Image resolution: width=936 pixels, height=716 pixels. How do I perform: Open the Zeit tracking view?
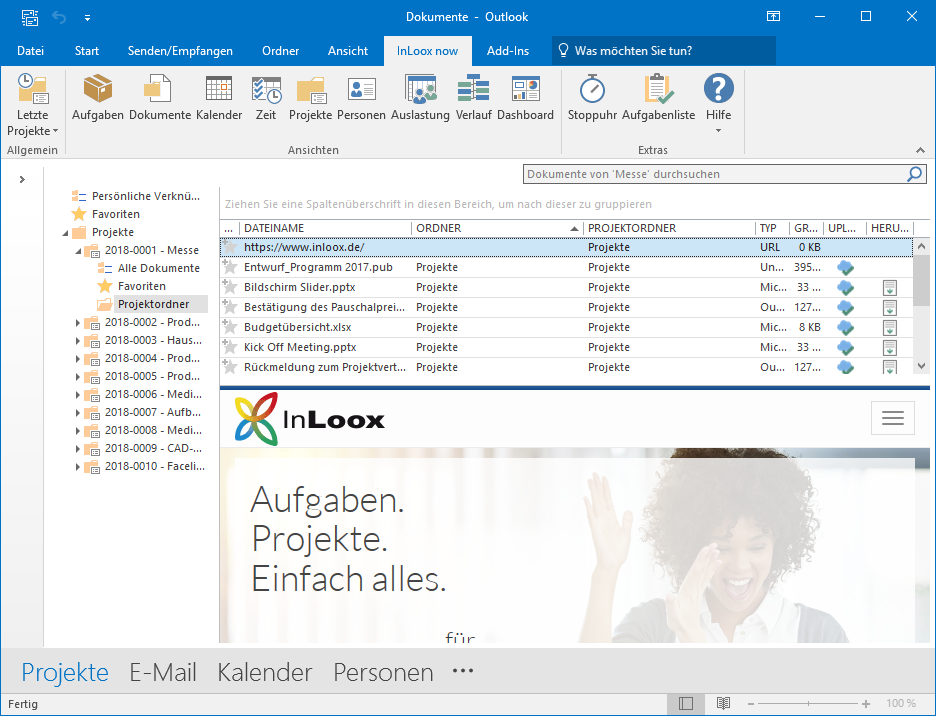[266, 98]
